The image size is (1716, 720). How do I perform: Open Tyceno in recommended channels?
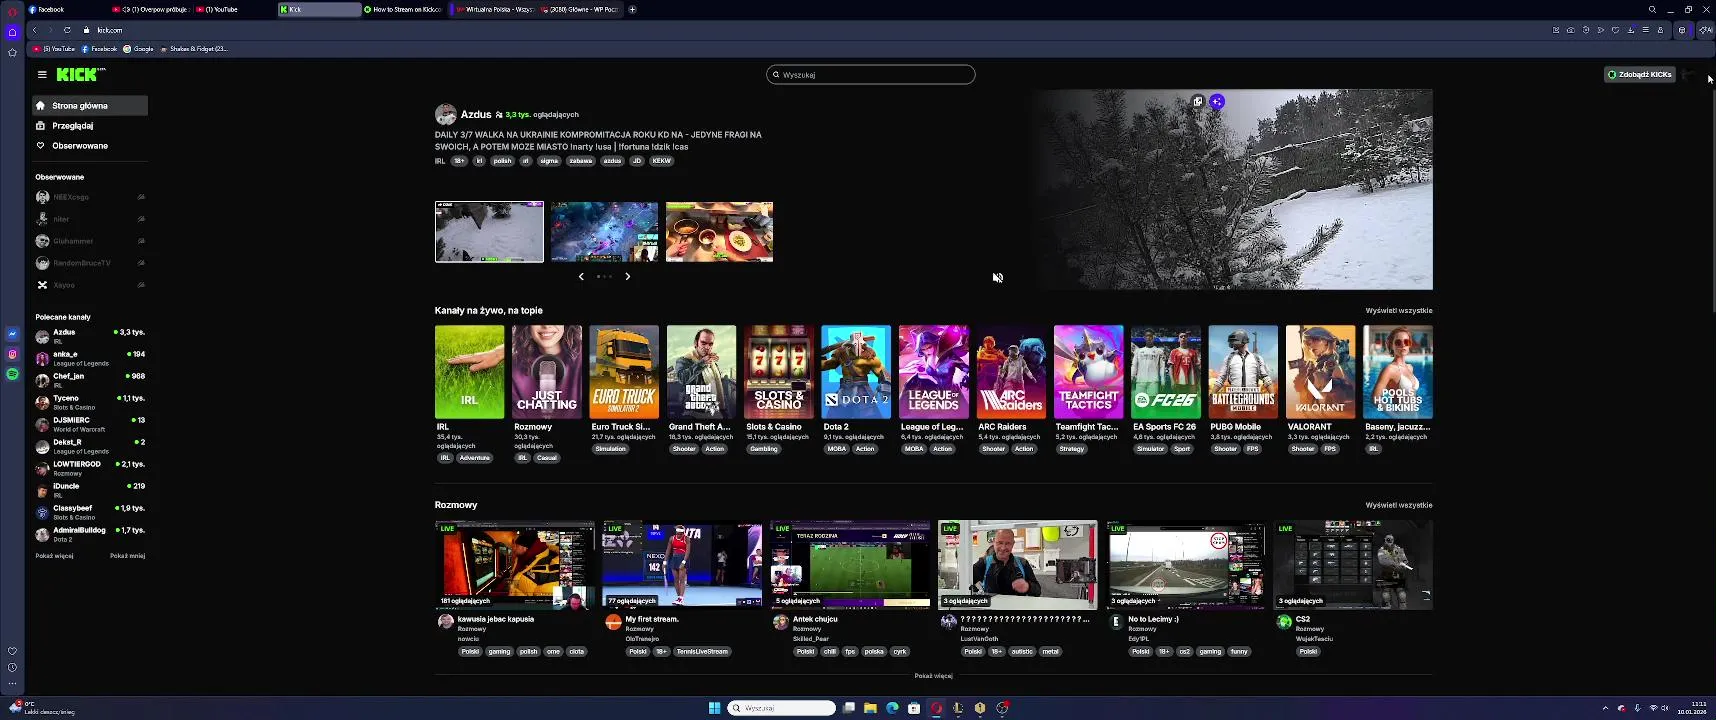(x=90, y=402)
